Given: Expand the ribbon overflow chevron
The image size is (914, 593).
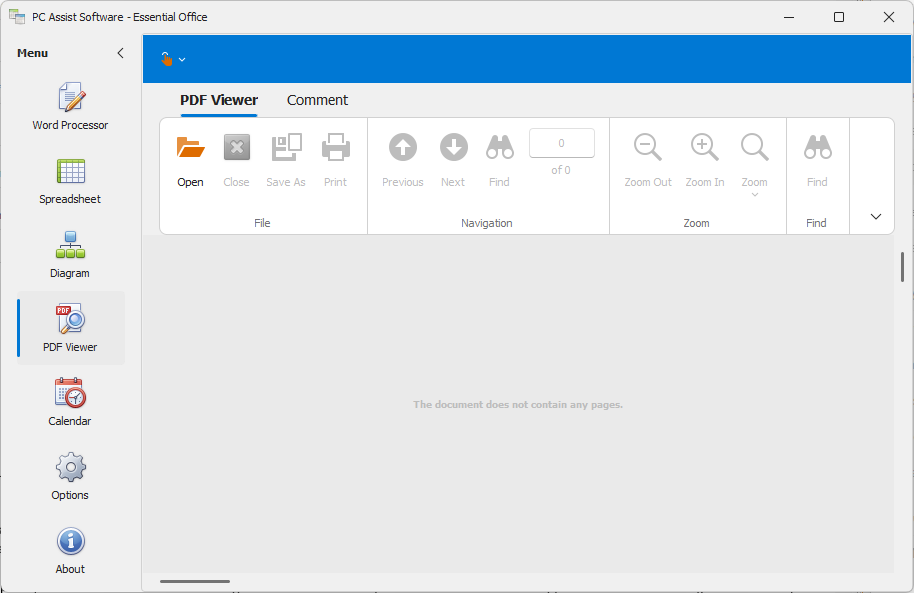Looking at the screenshot, I should [x=876, y=216].
